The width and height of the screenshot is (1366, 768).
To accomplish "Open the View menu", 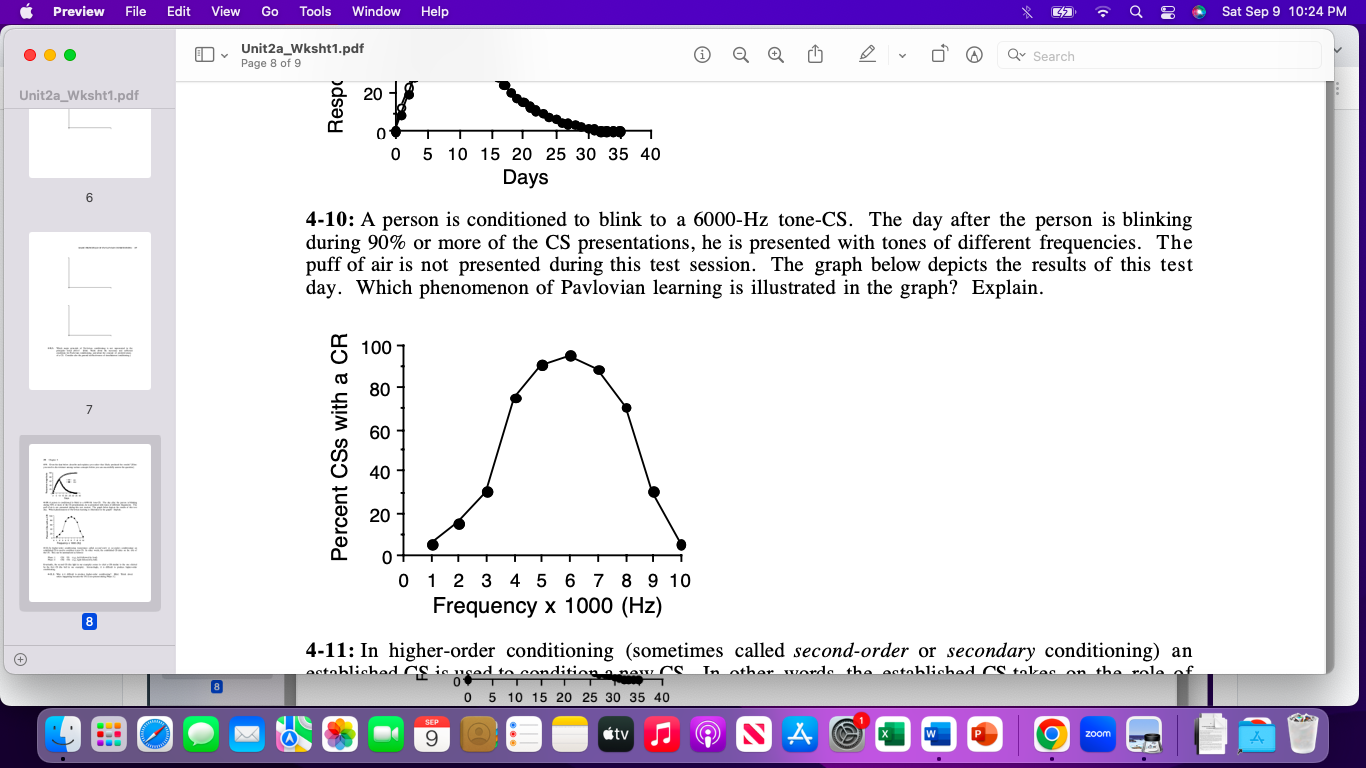I will (x=225, y=11).
